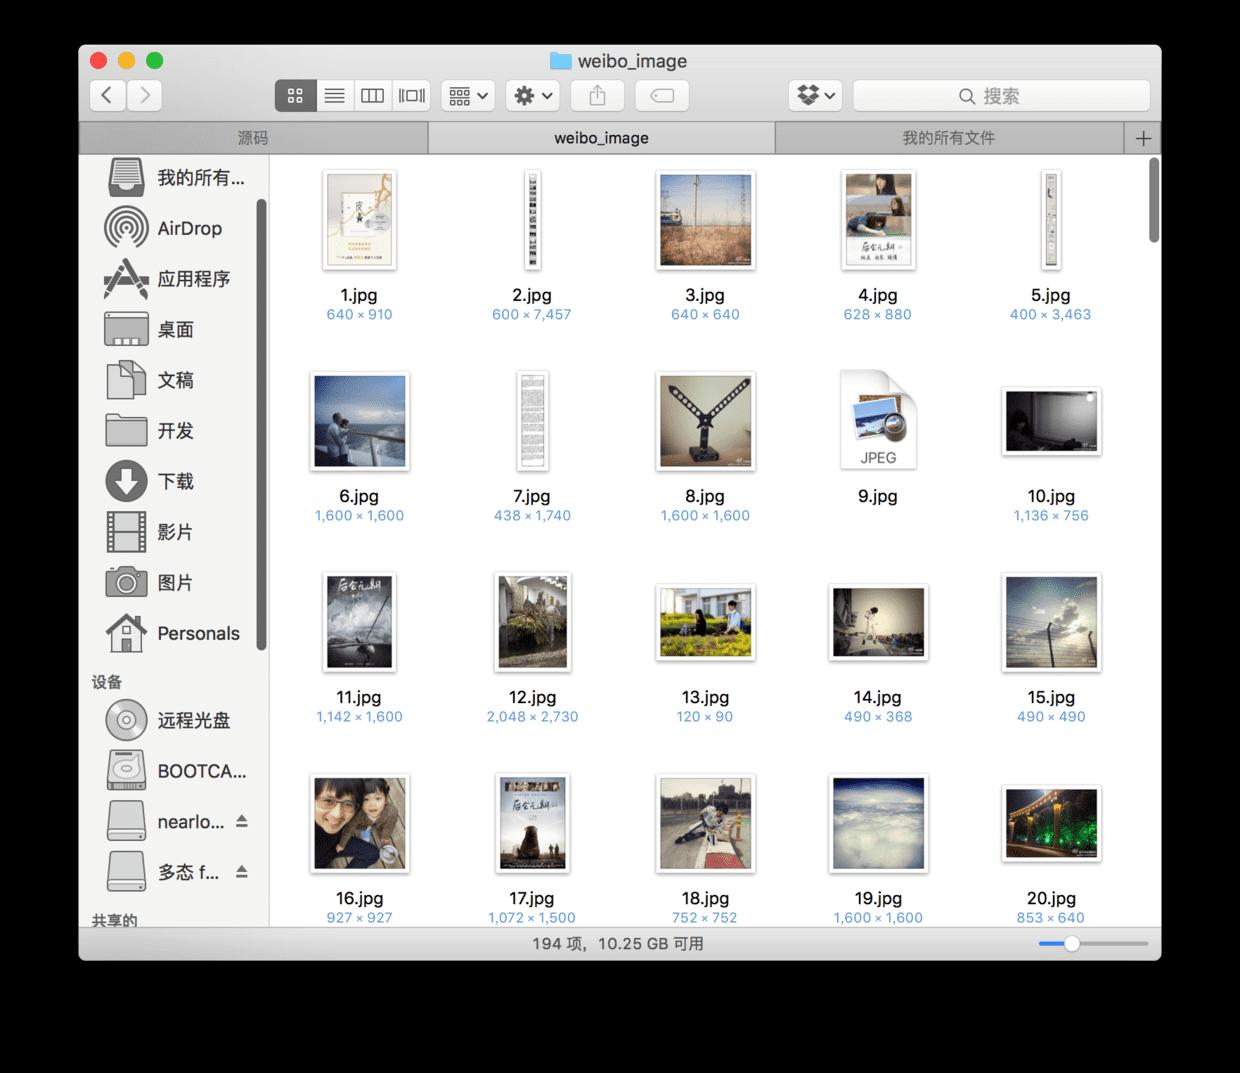Click status text 194 项, 10.25 GB 可用
The height and width of the screenshot is (1073, 1240).
(618, 944)
